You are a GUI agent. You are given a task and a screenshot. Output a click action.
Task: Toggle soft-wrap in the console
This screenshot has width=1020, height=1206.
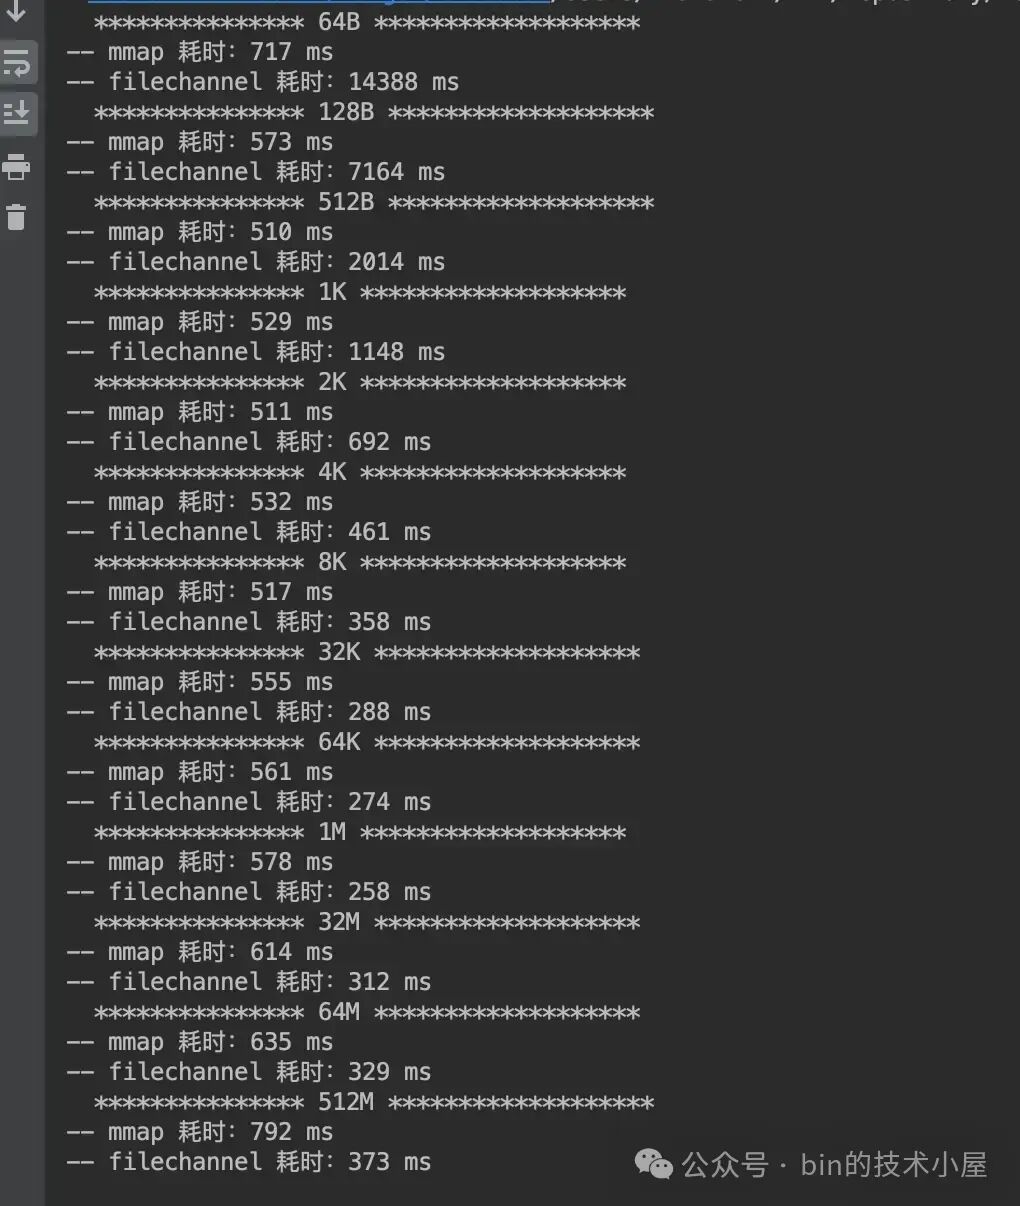[x=17, y=64]
